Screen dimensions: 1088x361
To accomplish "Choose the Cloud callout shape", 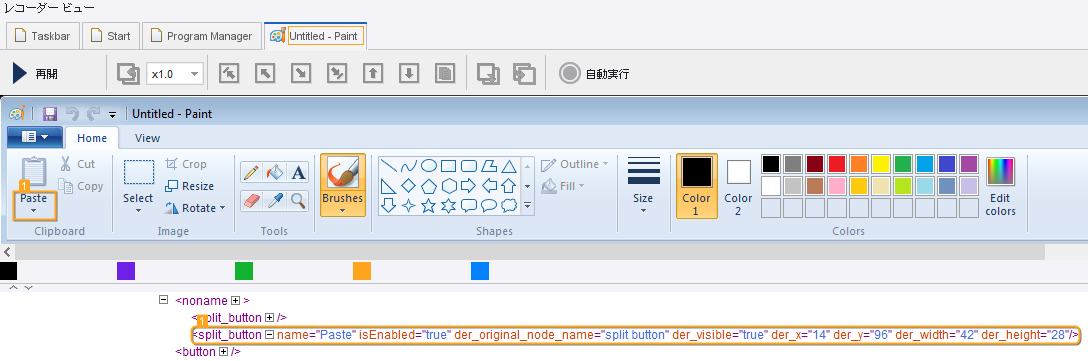I will click(x=509, y=205).
